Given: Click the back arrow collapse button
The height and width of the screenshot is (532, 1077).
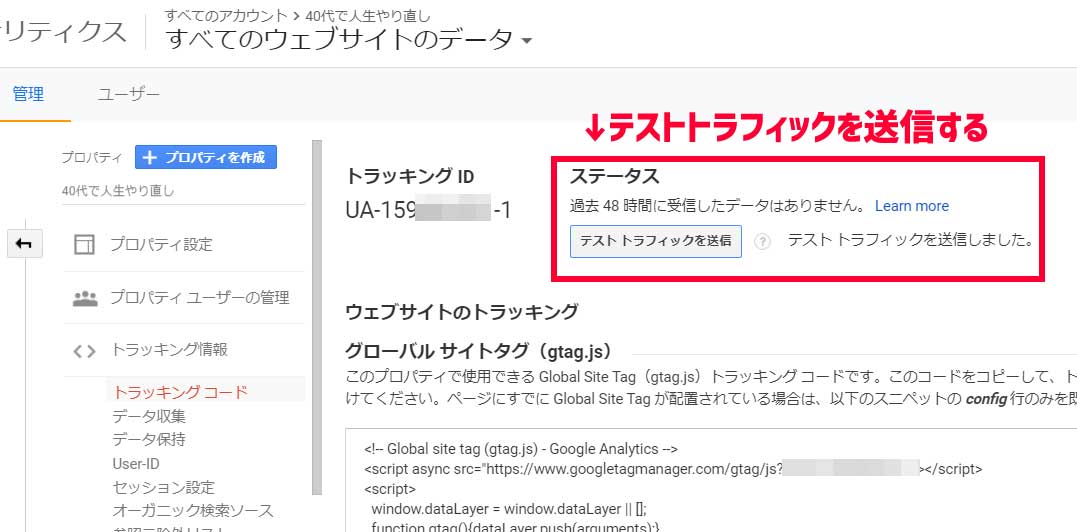Looking at the screenshot, I should 23,244.
